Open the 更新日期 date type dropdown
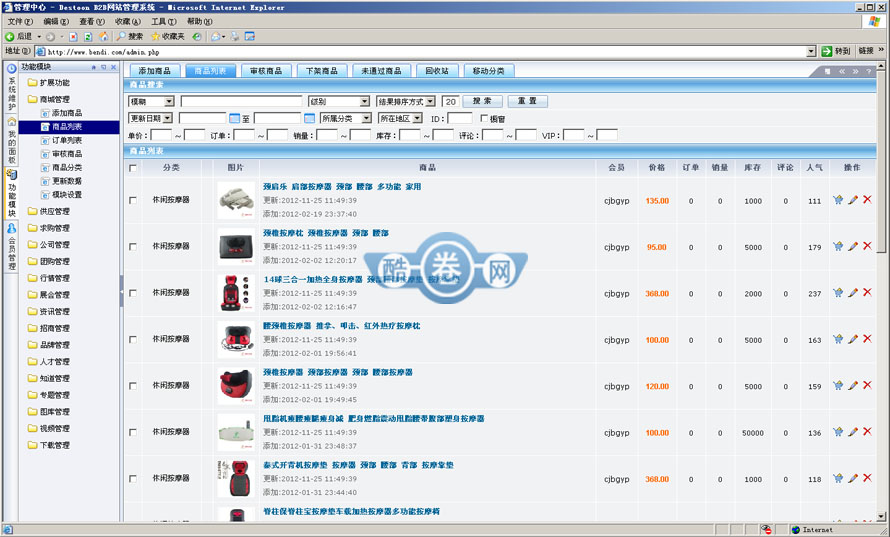 tap(150, 119)
